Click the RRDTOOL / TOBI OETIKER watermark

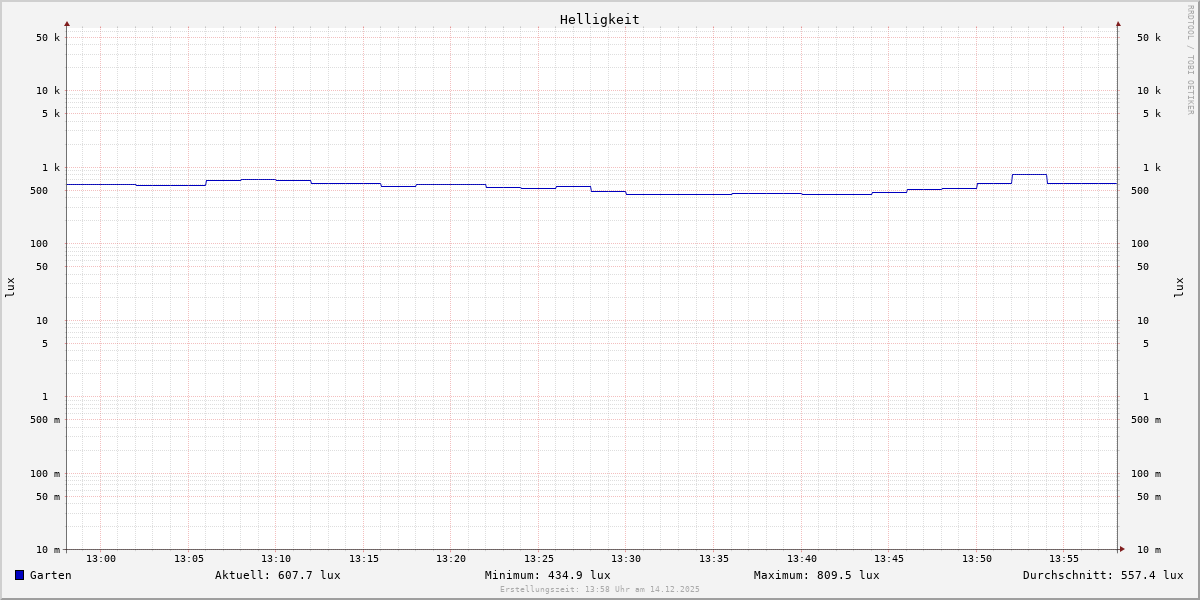(x=1190, y=59)
